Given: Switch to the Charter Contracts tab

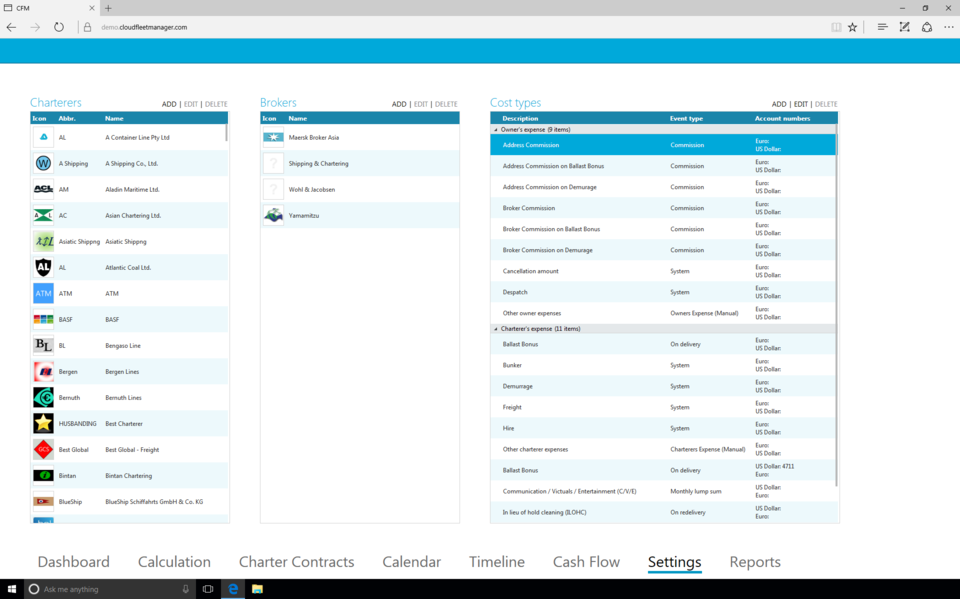Looking at the screenshot, I should (x=296, y=562).
